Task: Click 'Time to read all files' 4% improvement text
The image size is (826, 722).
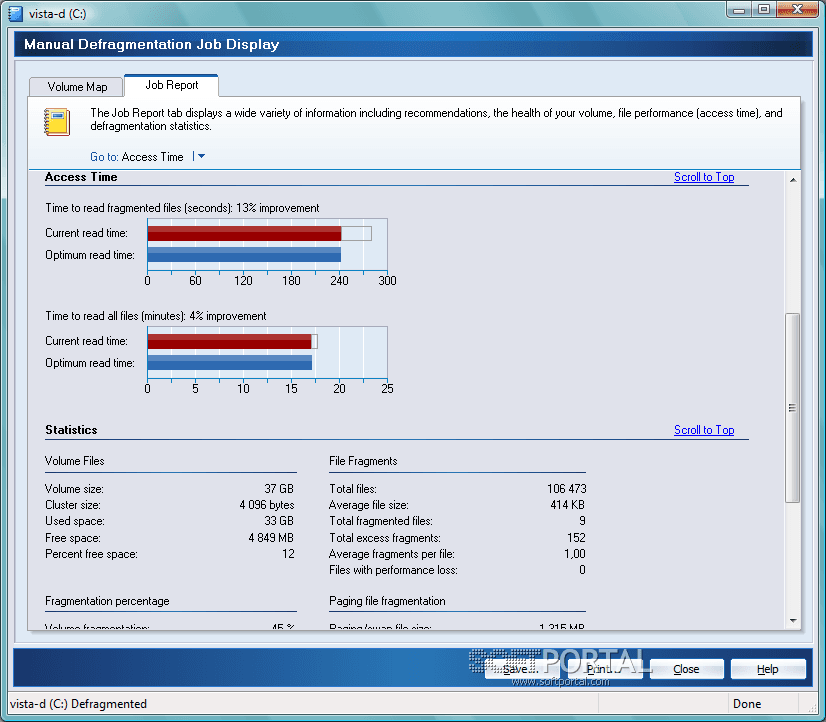Action: (156, 316)
